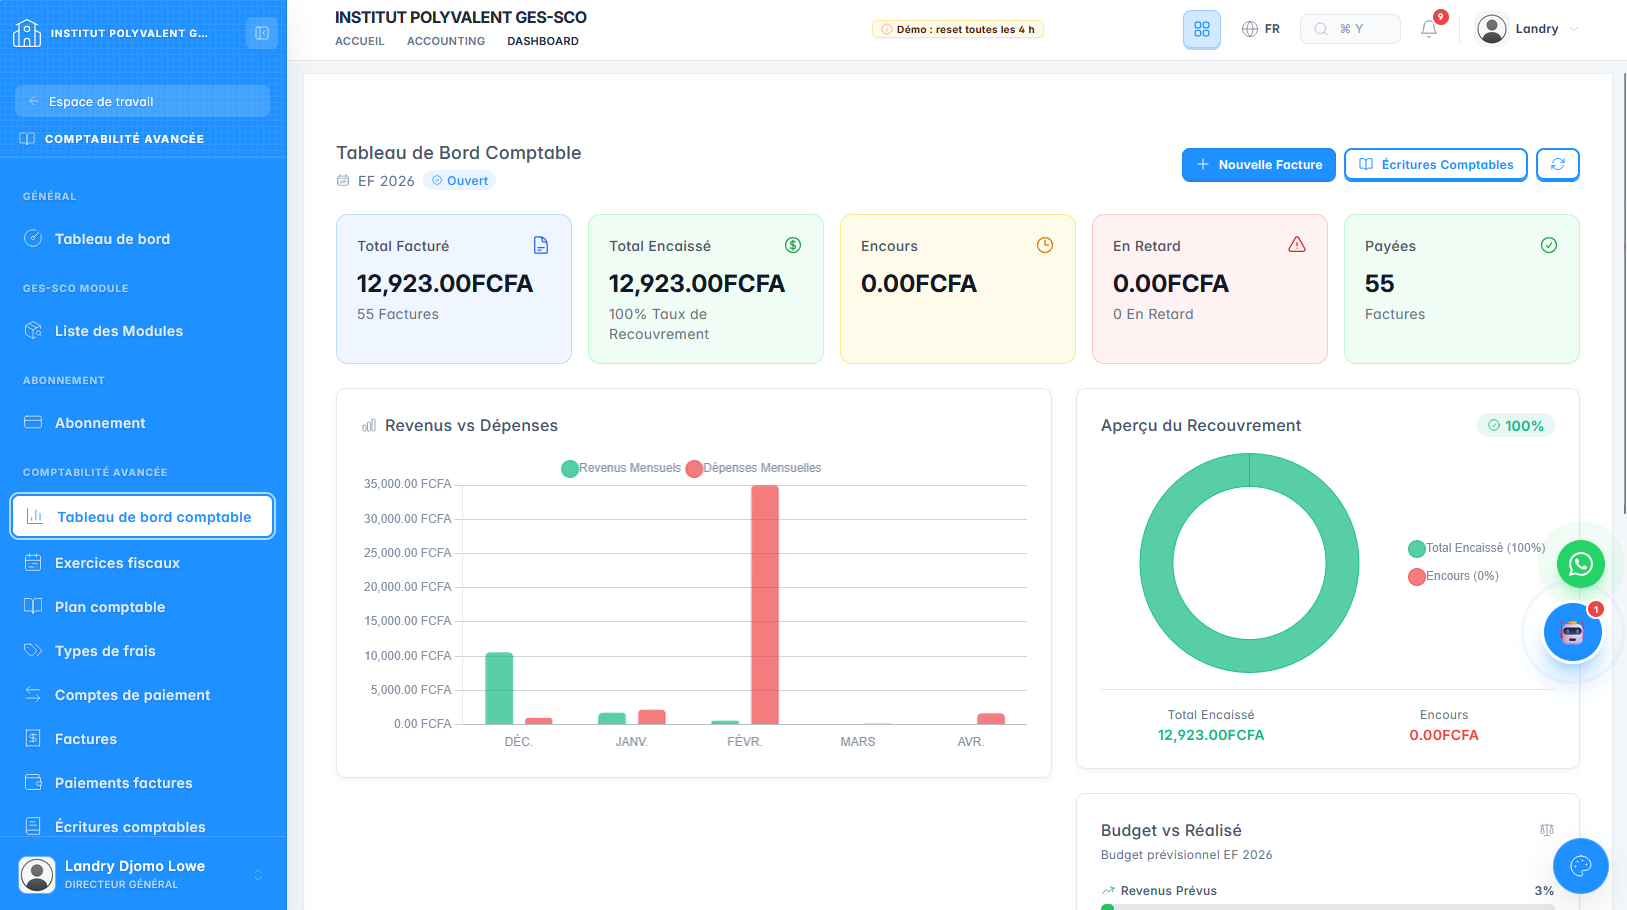
Task: Click the 100% recovery badge
Action: (x=1516, y=426)
